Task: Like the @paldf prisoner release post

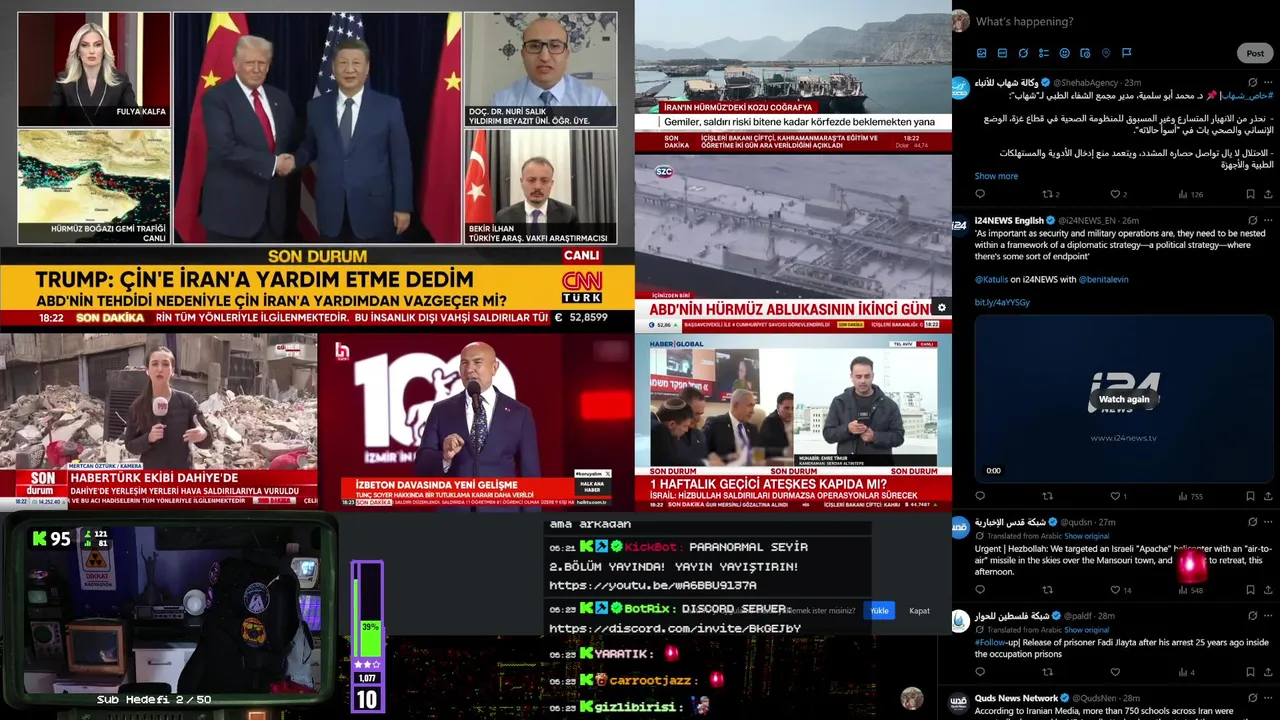Action: click(x=1115, y=672)
